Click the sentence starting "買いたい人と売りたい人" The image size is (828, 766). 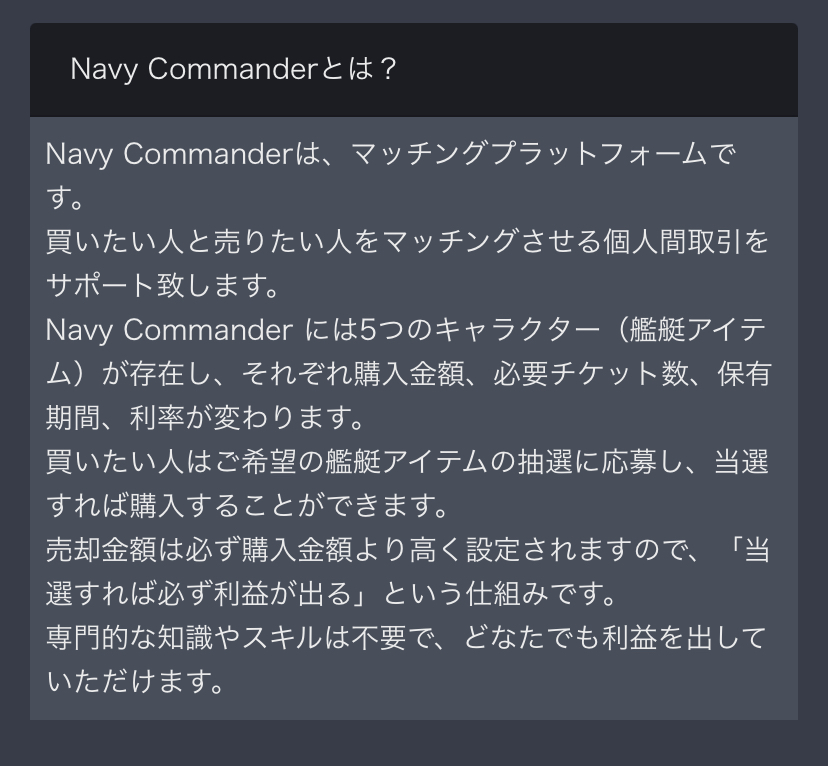407,242
